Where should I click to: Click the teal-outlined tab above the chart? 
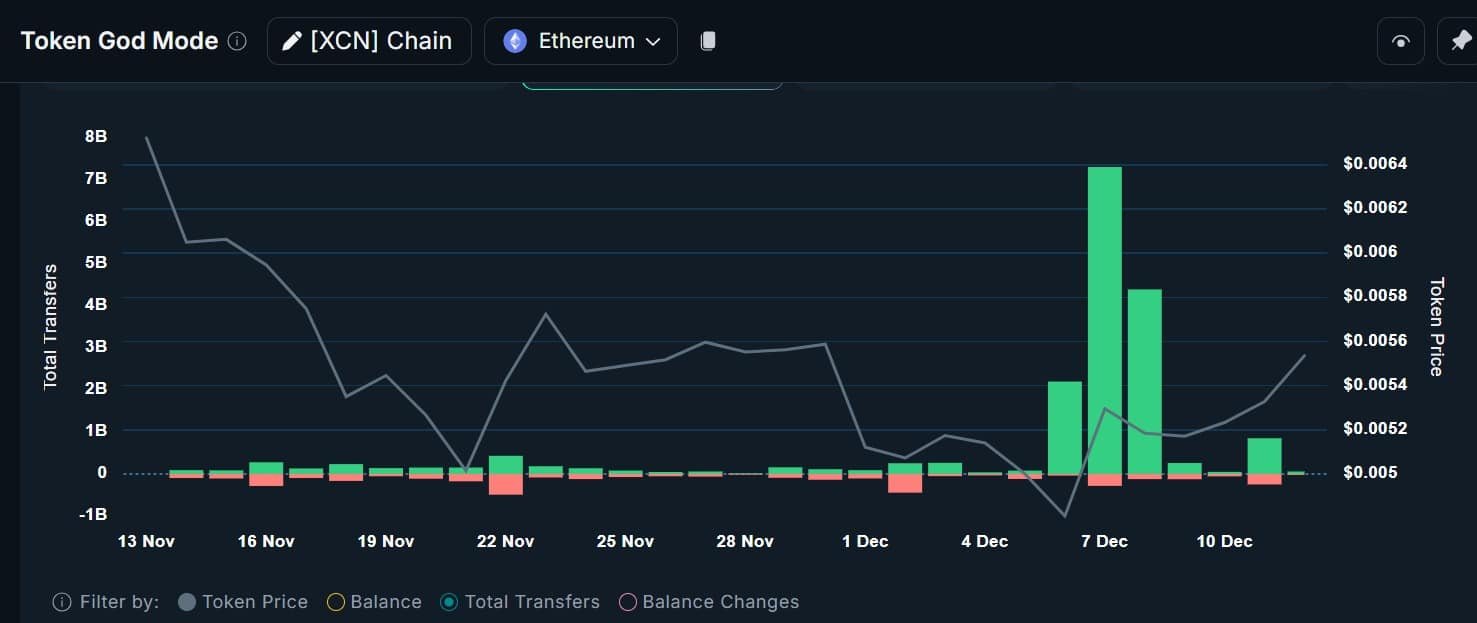coord(652,86)
